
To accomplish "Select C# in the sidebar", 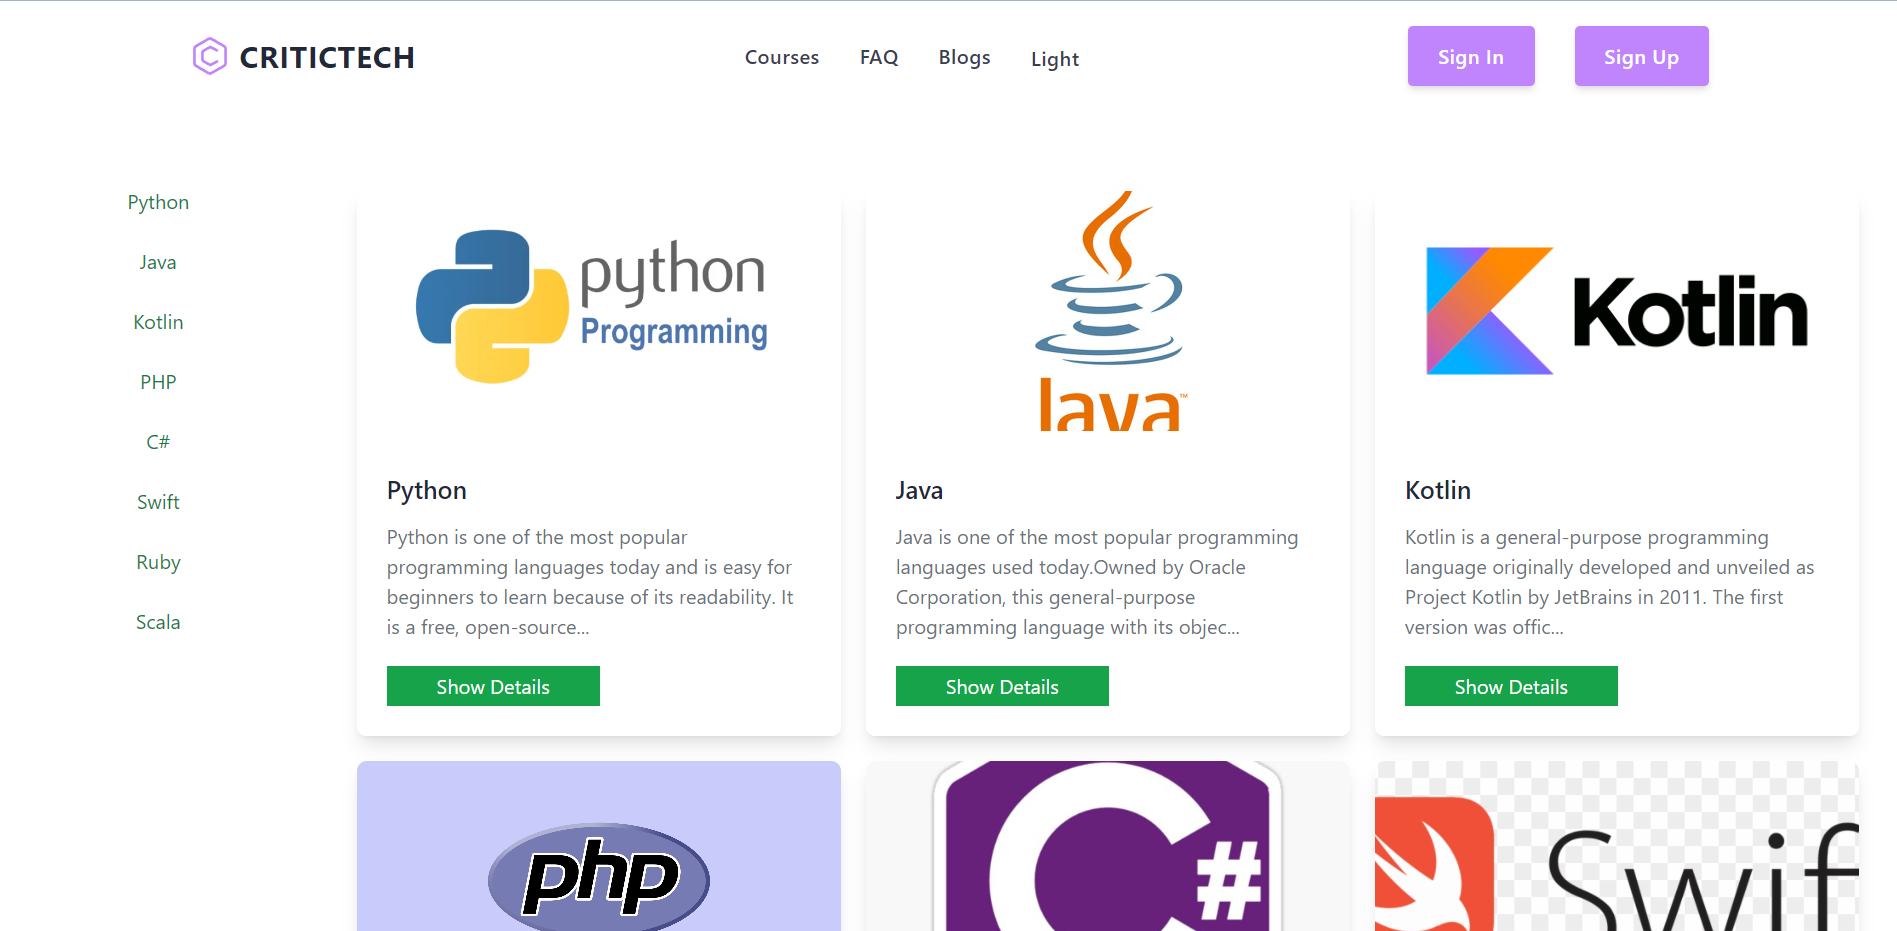I will click(158, 442).
